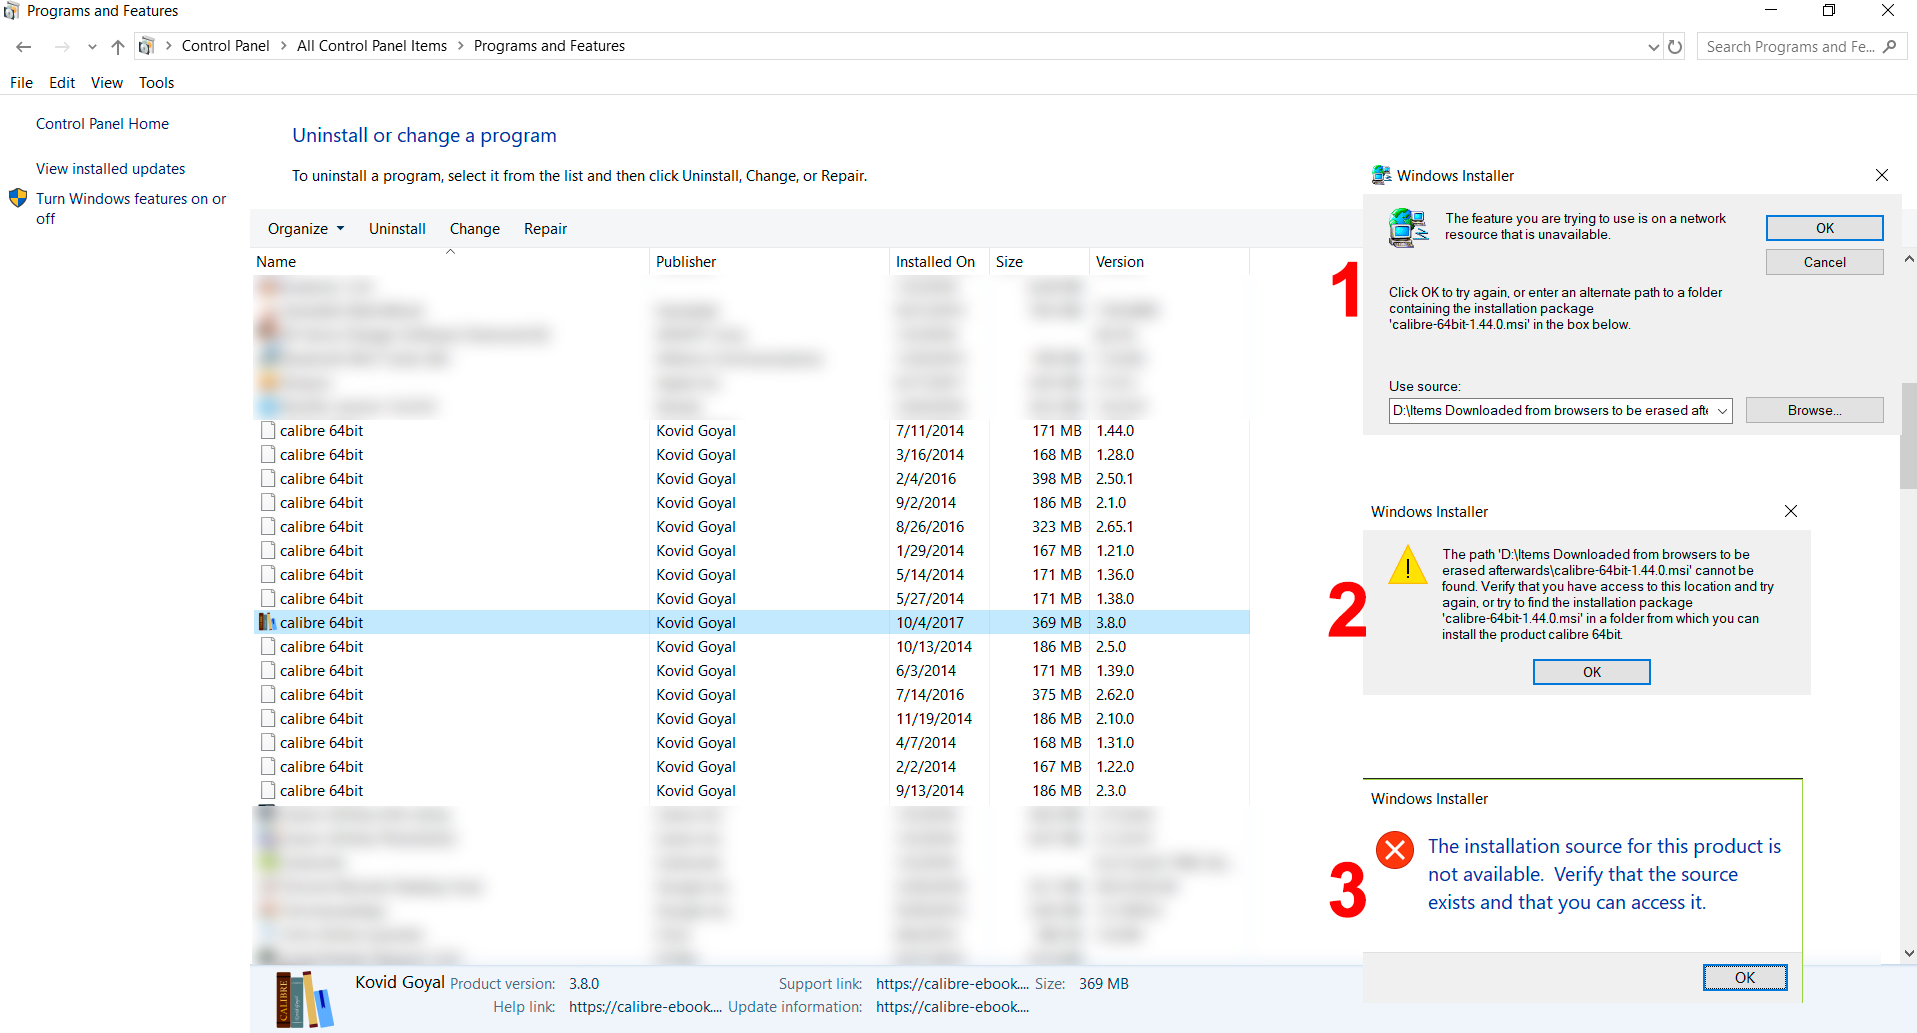Sort programs by the Name column
1917x1033 pixels.
point(450,262)
